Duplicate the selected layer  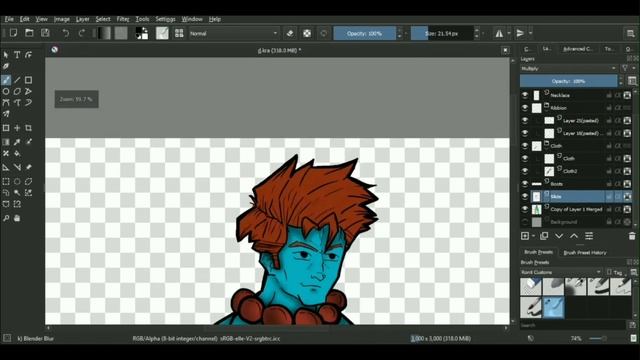(x=544, y=236)
